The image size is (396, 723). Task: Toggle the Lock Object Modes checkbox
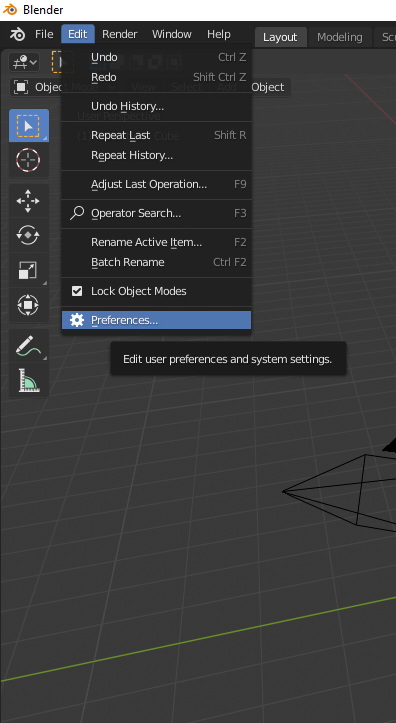point(77,291)
